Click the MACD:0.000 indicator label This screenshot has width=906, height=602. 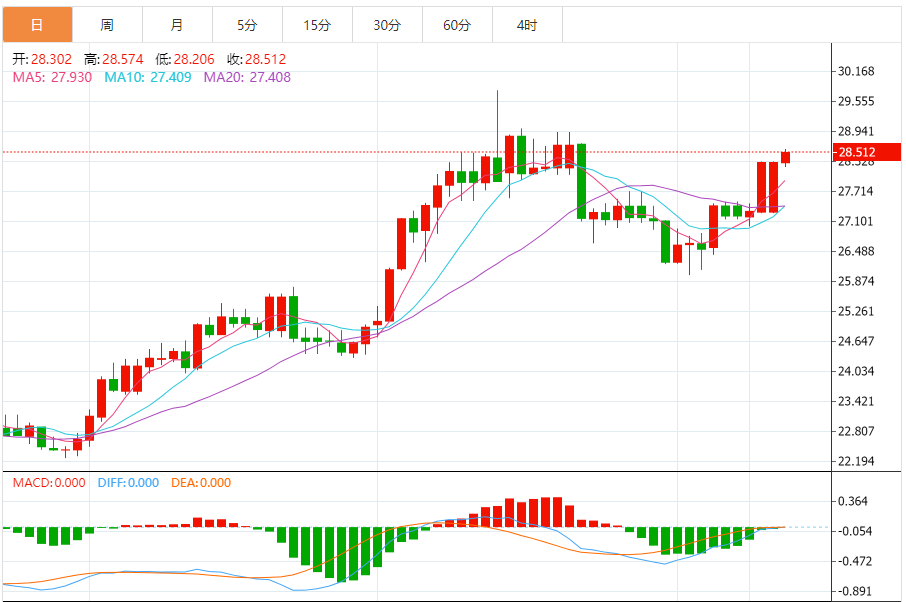pos(49,483)
